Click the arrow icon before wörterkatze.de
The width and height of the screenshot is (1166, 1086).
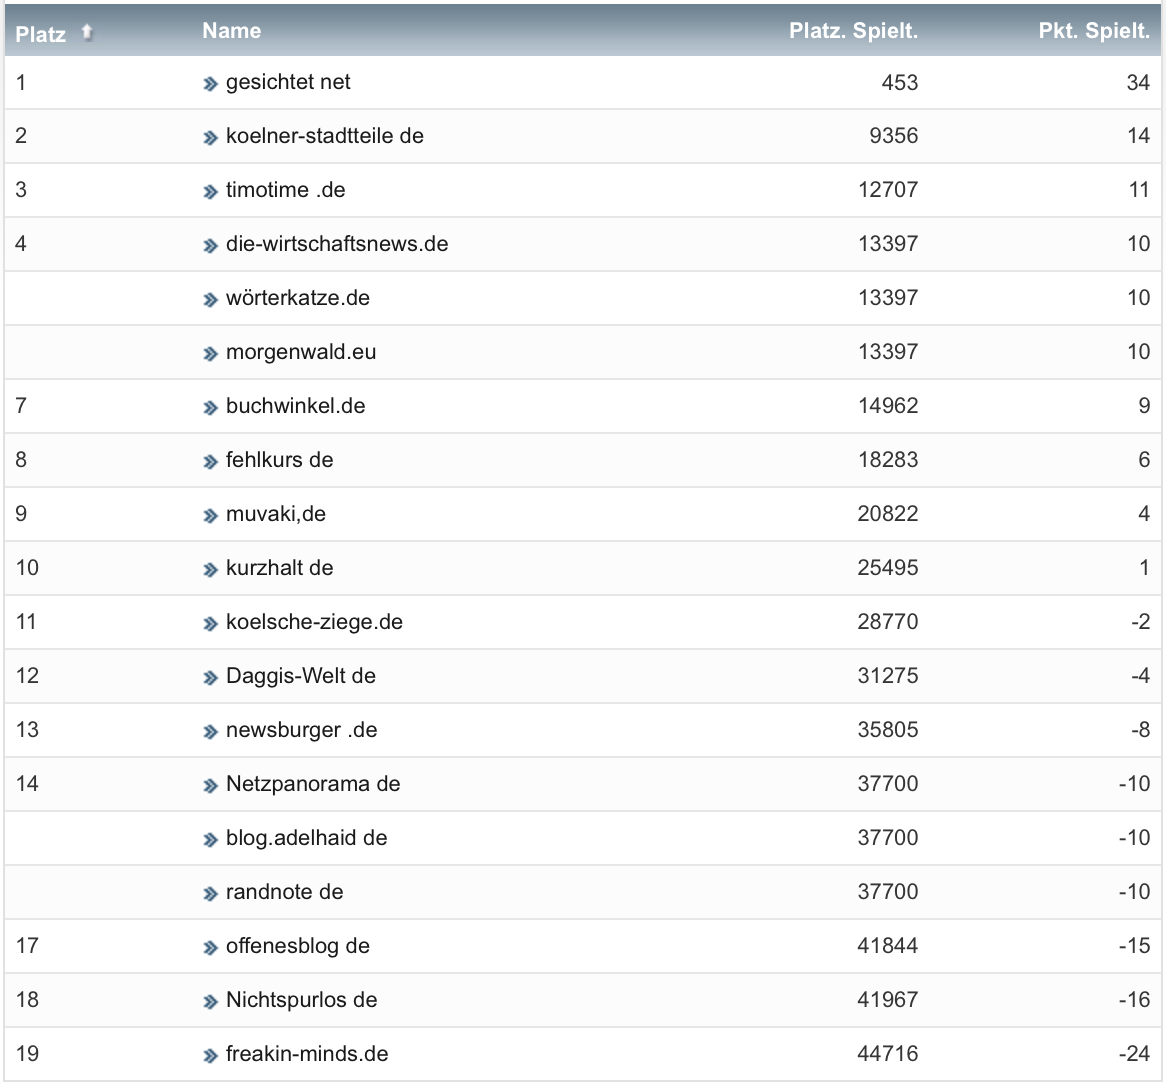[x=210, y=300]
